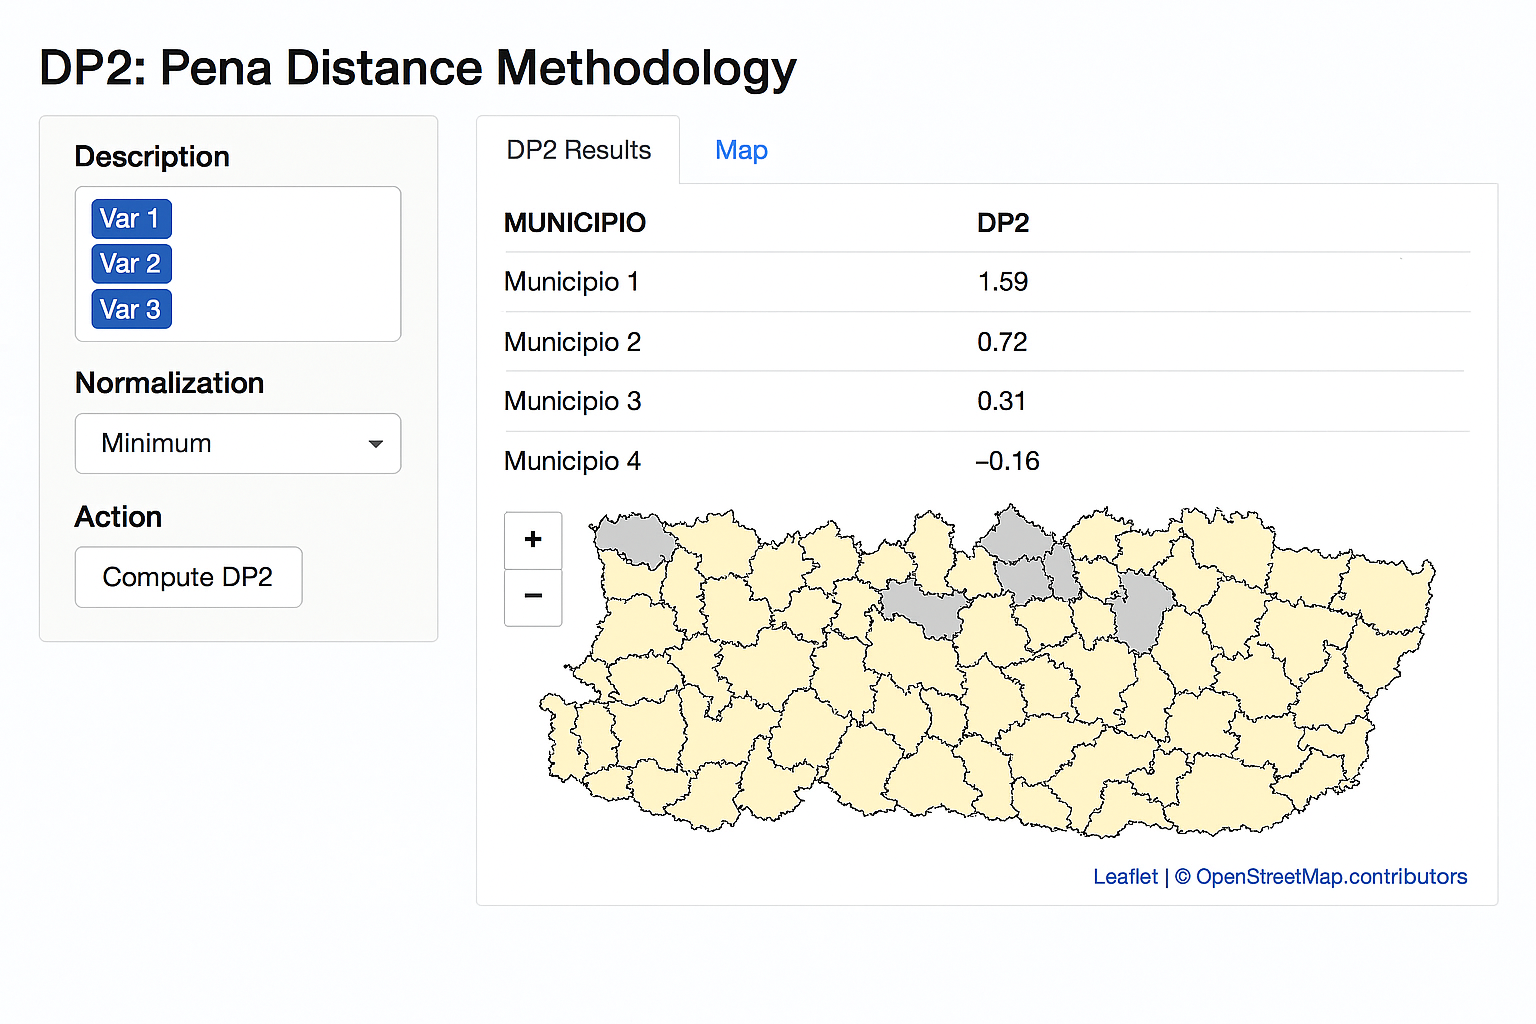Select the DP2 Results tab

point(578,151)
